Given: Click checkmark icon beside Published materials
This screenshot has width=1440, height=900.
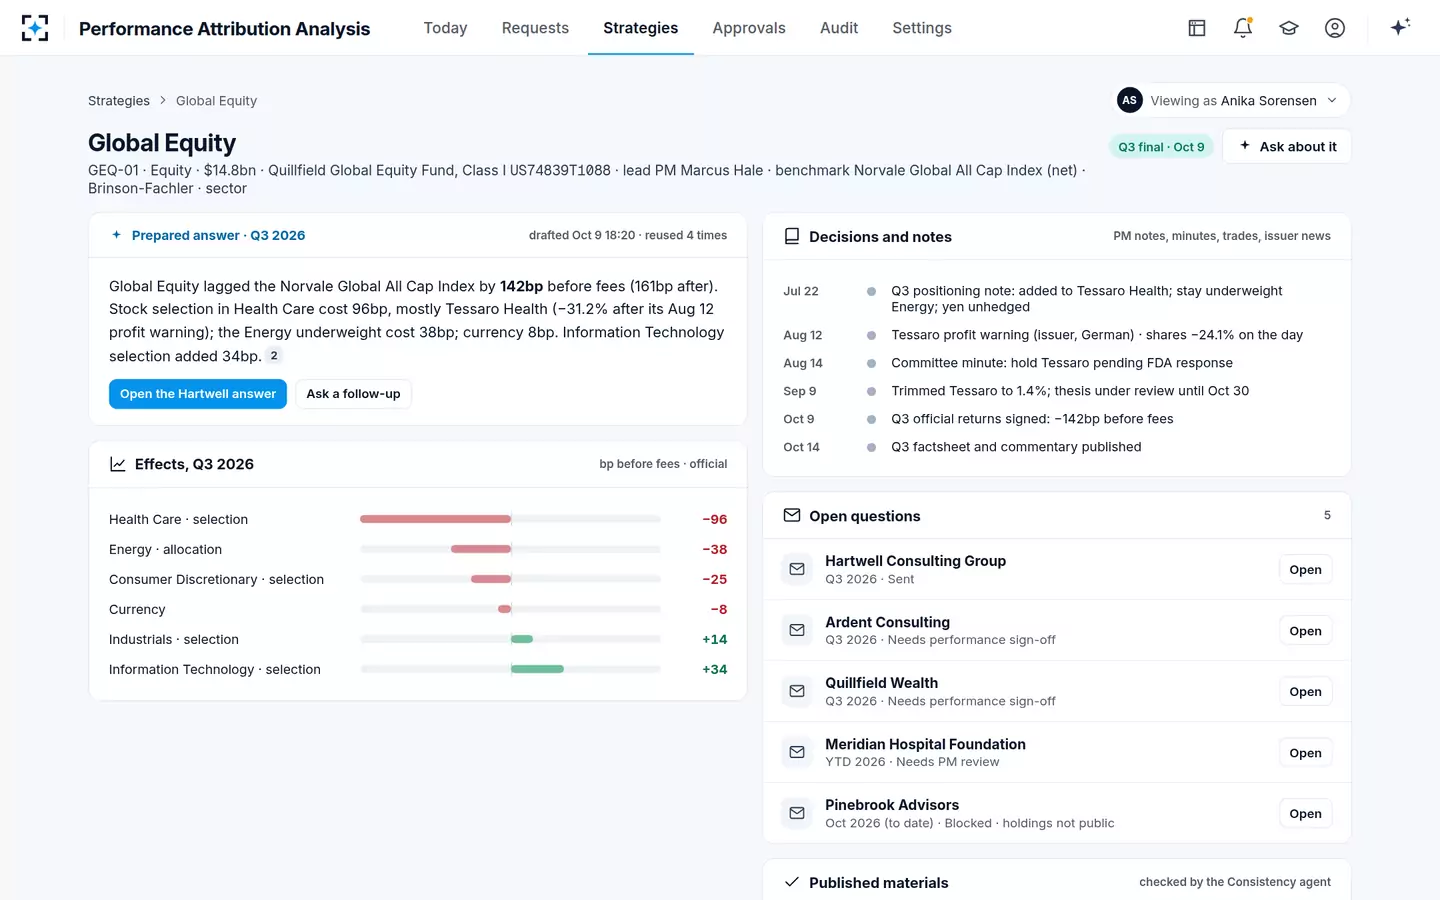Looking at the screenshot, I should 792,882.
